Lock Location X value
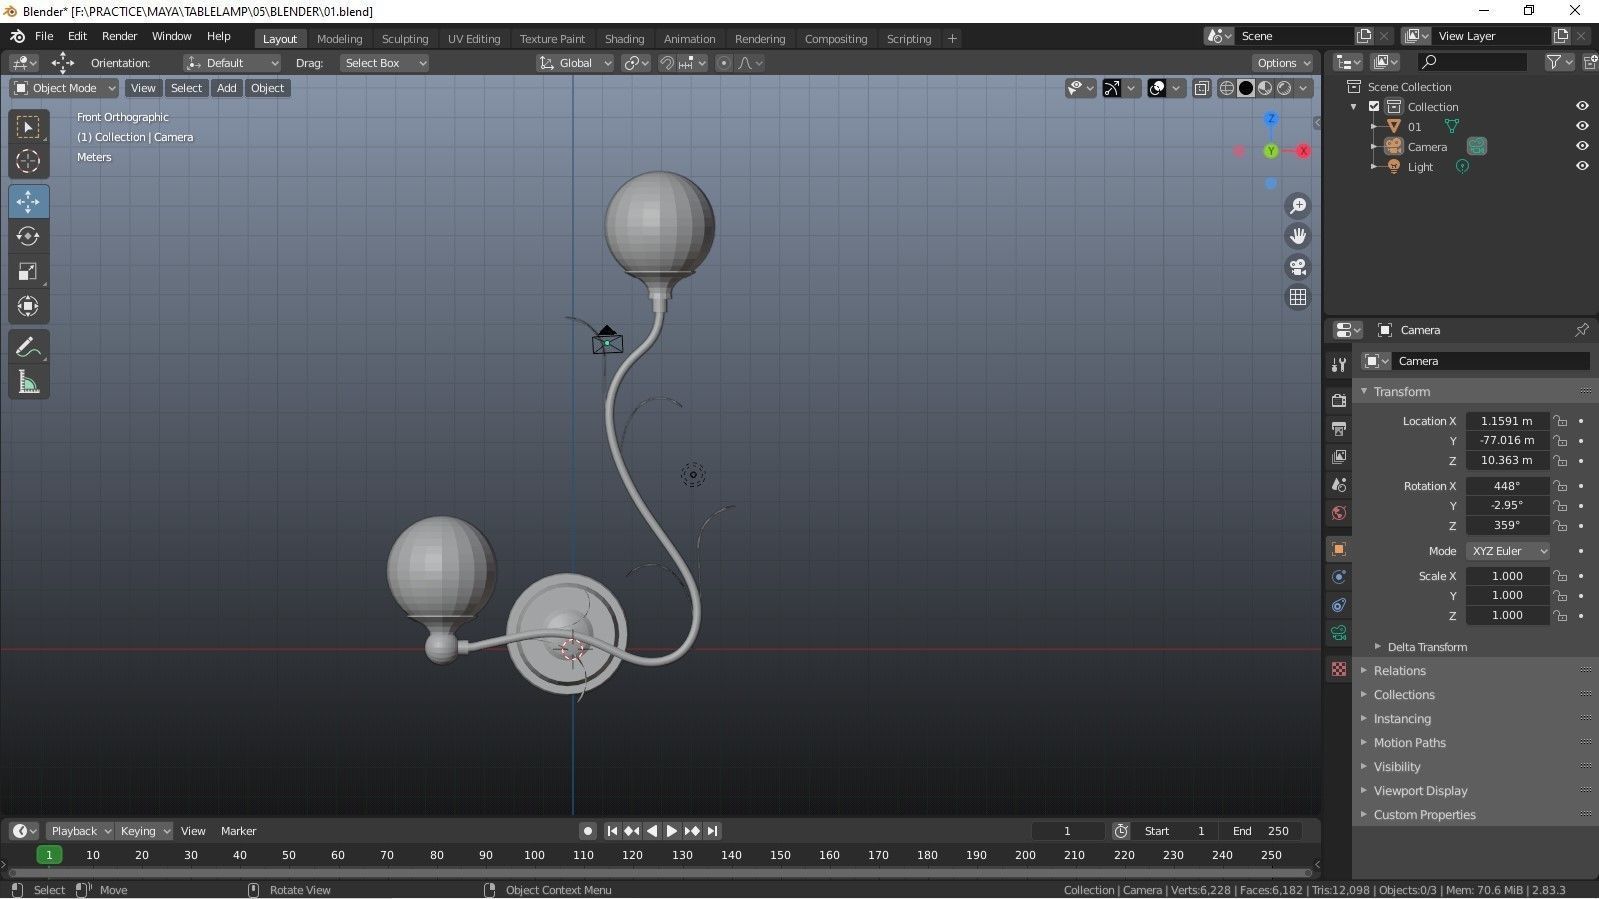The image size is (1599, 899). click(x=1560, y=421)
